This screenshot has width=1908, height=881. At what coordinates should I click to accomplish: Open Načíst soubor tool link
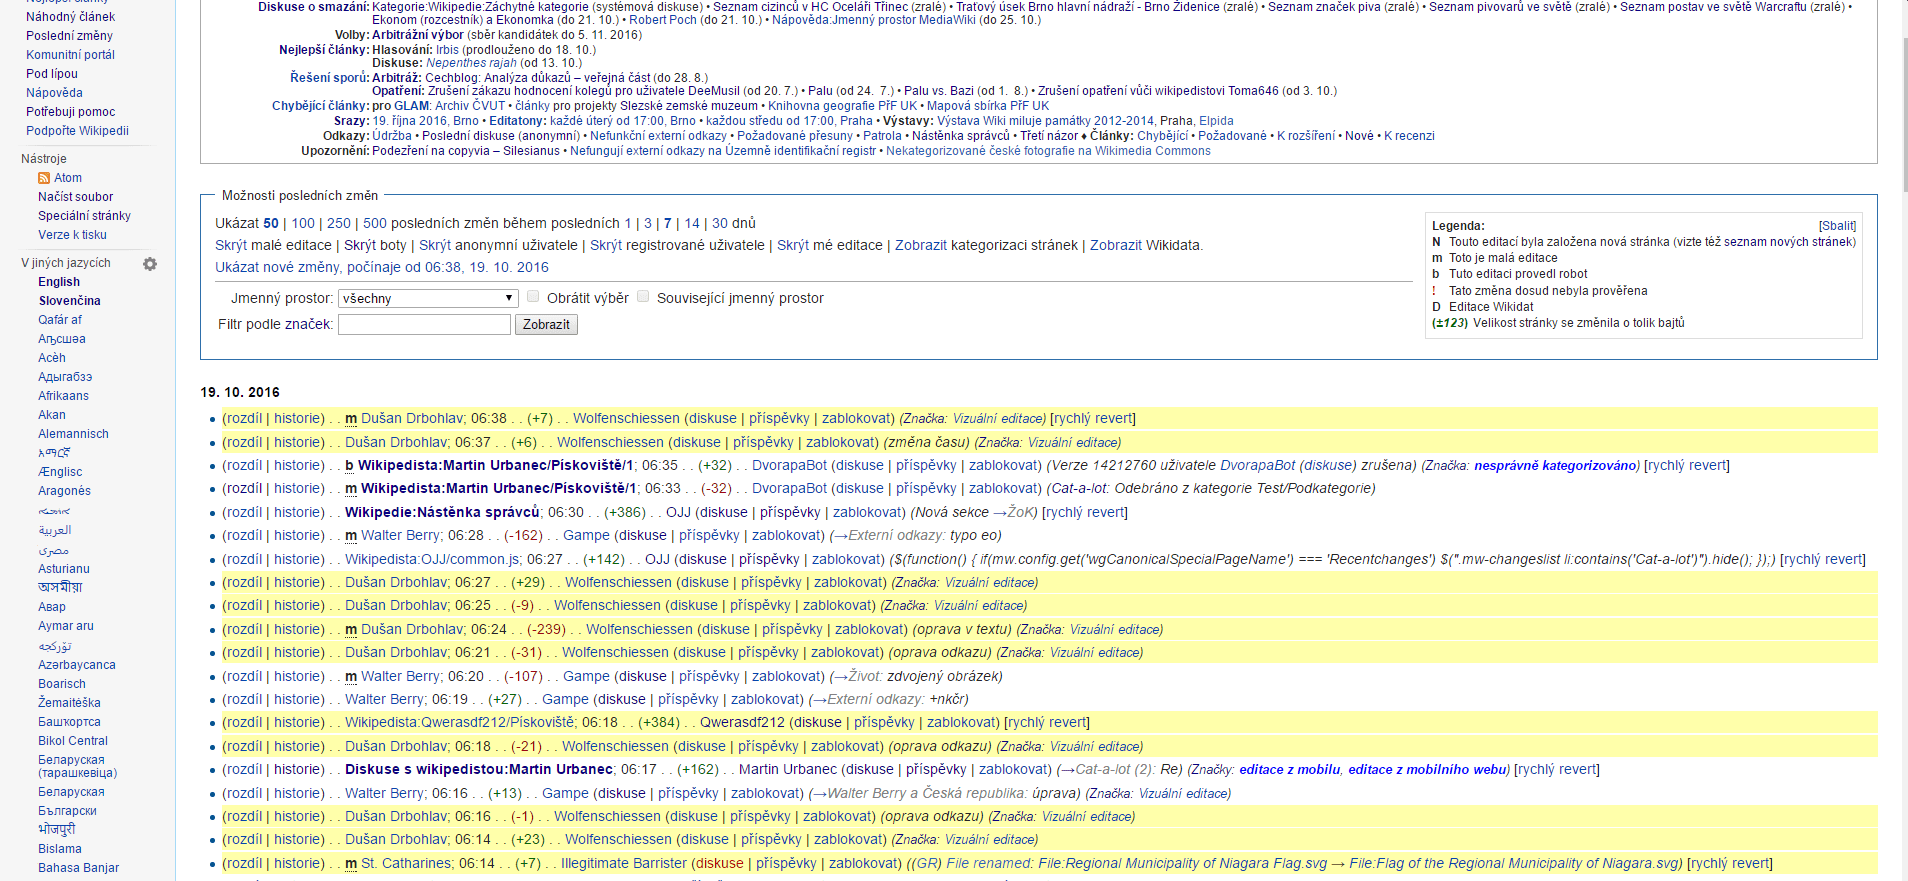[x=76, y=197]
